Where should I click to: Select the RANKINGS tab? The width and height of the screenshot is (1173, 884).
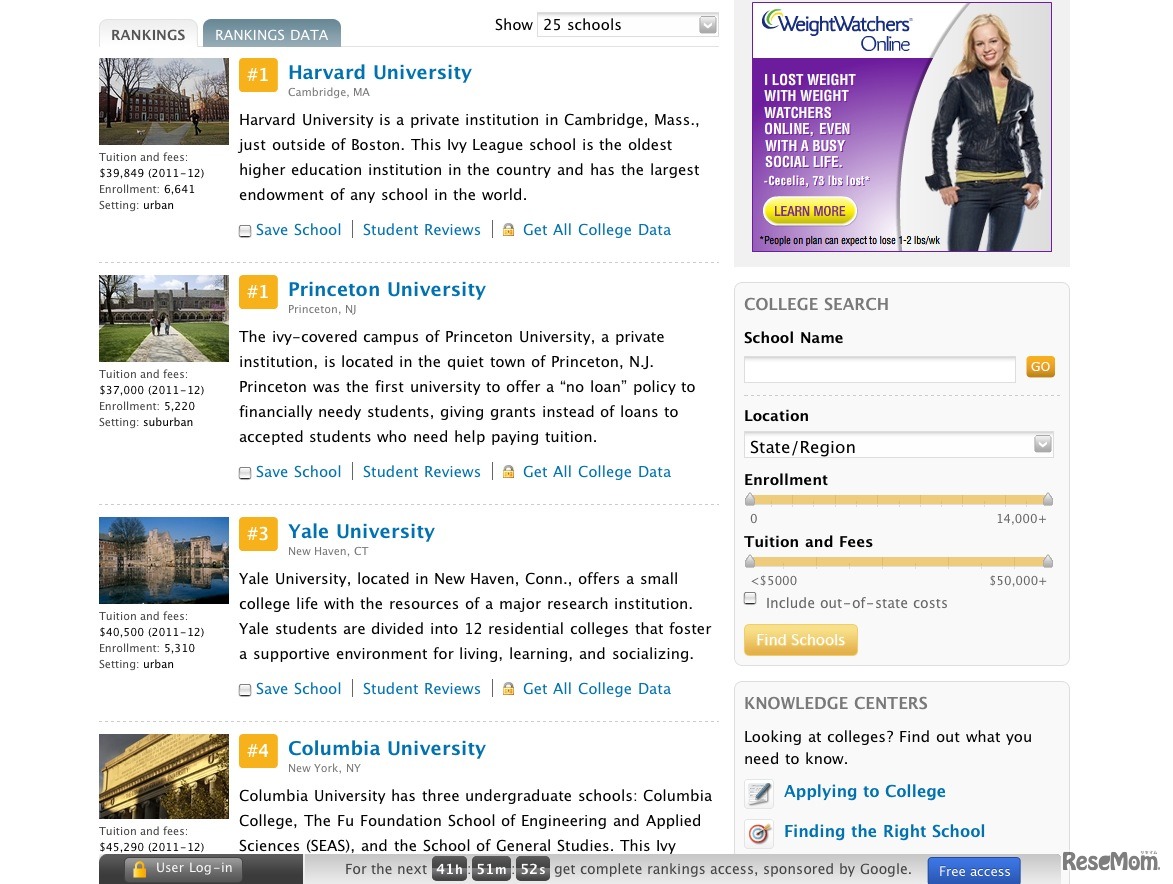point(147,34)
